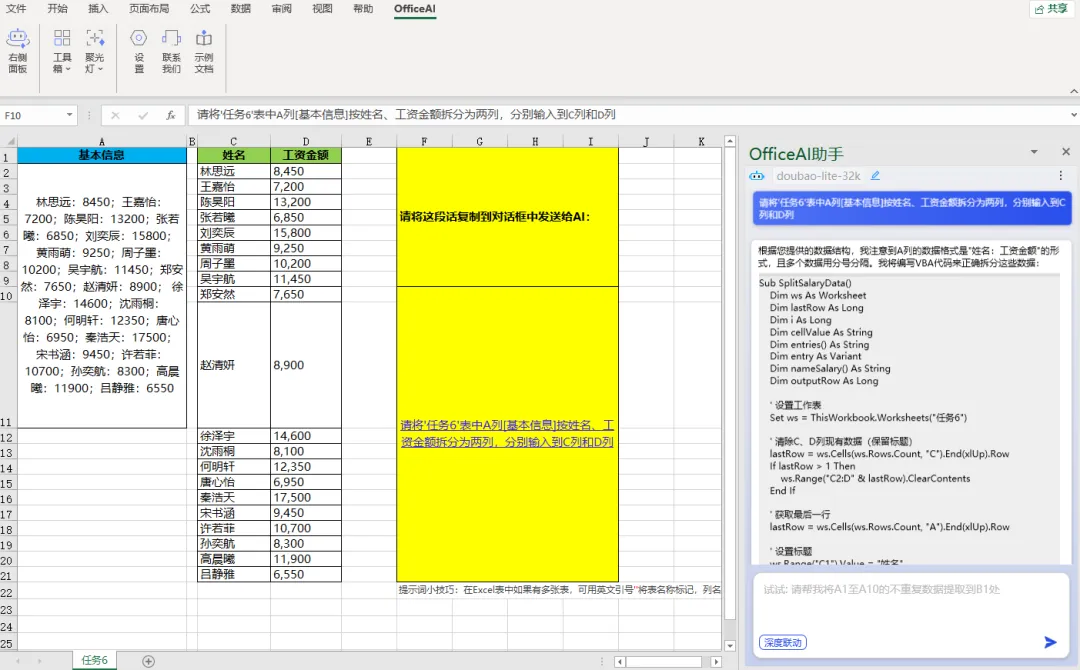Switch to the 视图 ribbon tab
The width and height of the screenshot is (1080, 670).
point(322,8)
